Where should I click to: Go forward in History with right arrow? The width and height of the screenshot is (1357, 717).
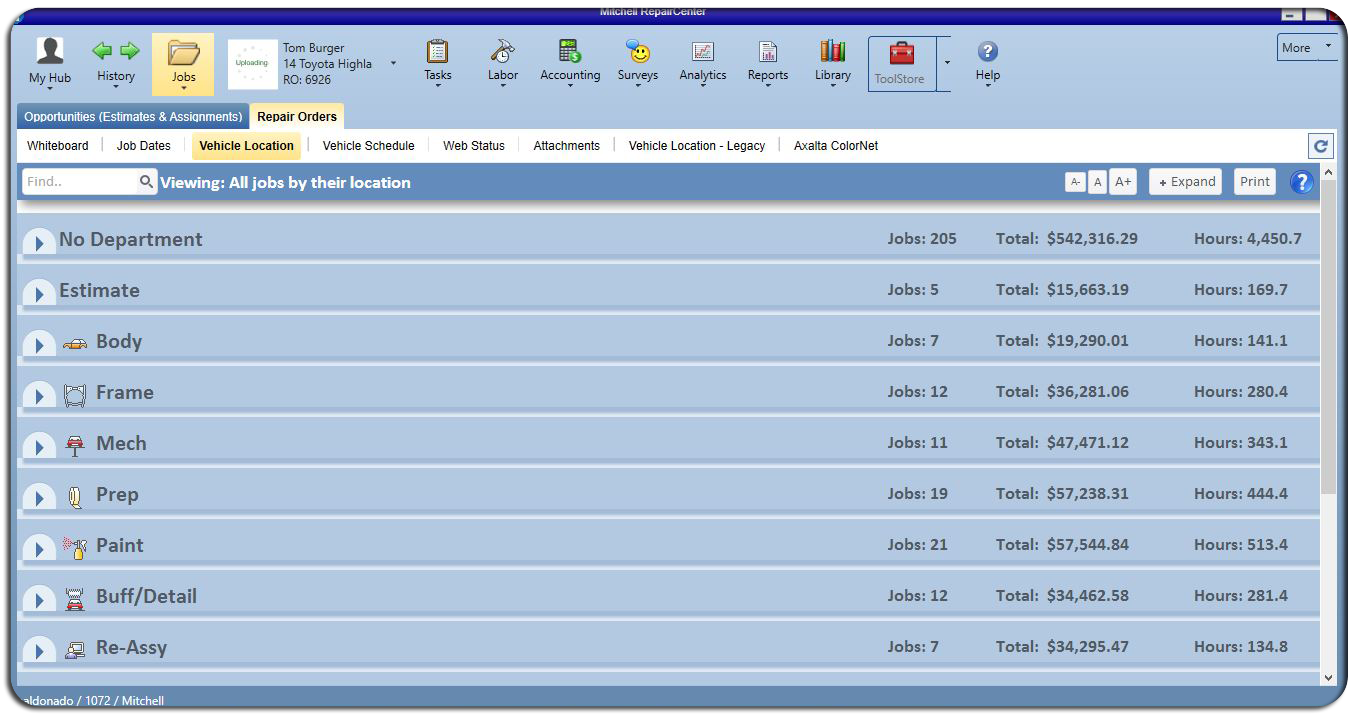click(x=130, y=50)
